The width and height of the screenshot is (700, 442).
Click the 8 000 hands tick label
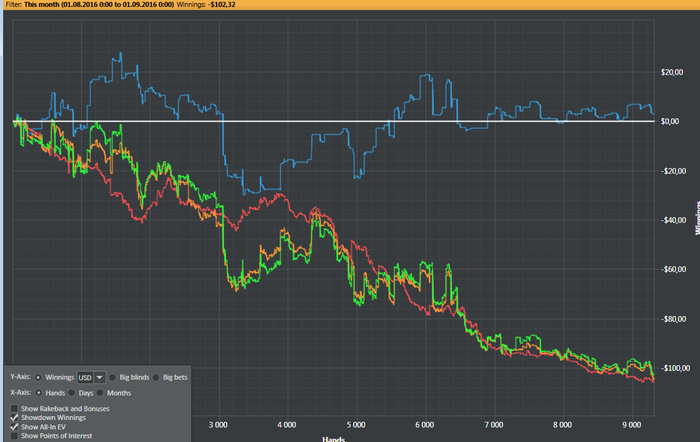(x=562, y=425)
